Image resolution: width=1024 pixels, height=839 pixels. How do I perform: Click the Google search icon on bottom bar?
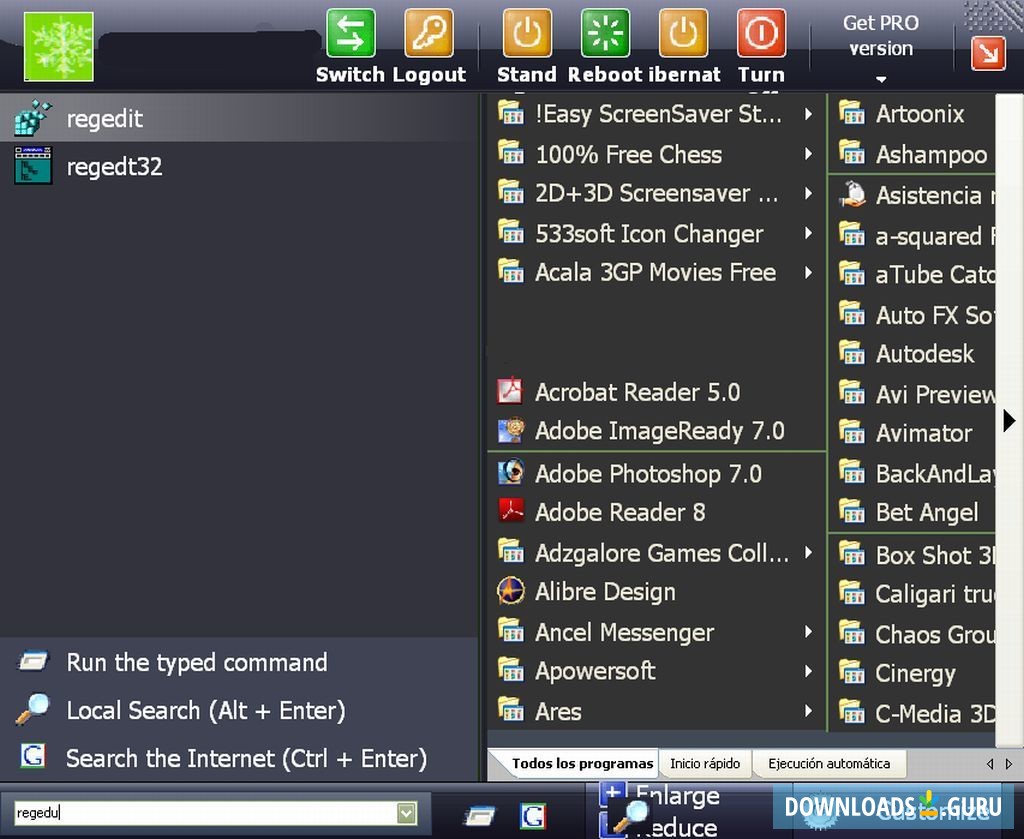[533, 815]
